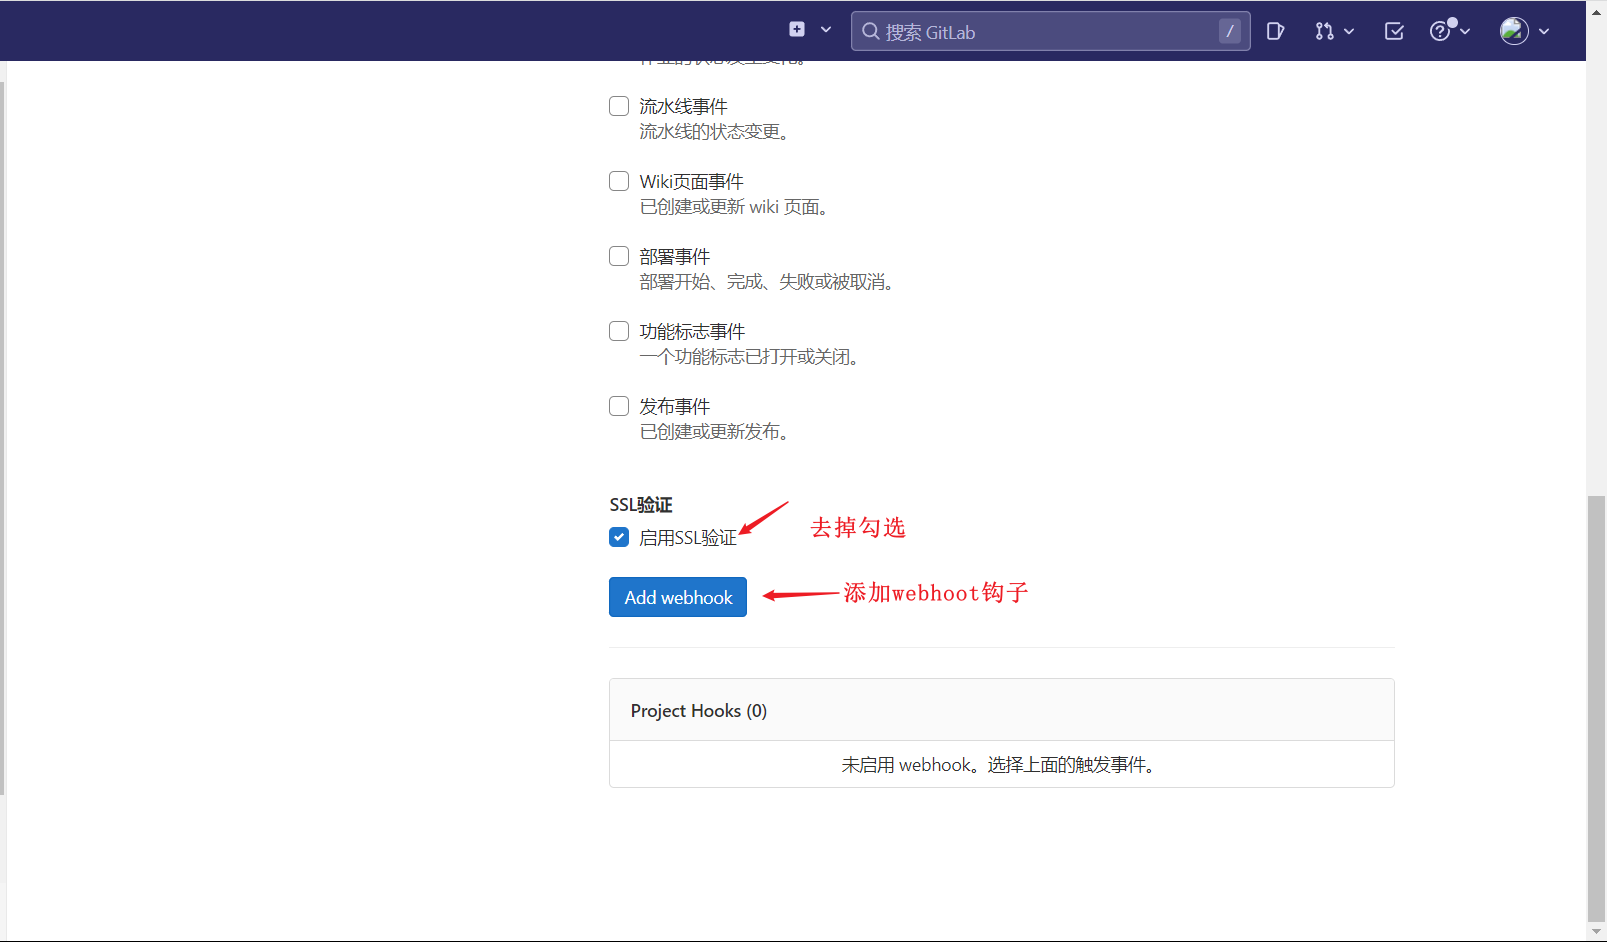
Task: Uncheck the 启用SSL验证 checkbox
Action: (x=619, y=537)
